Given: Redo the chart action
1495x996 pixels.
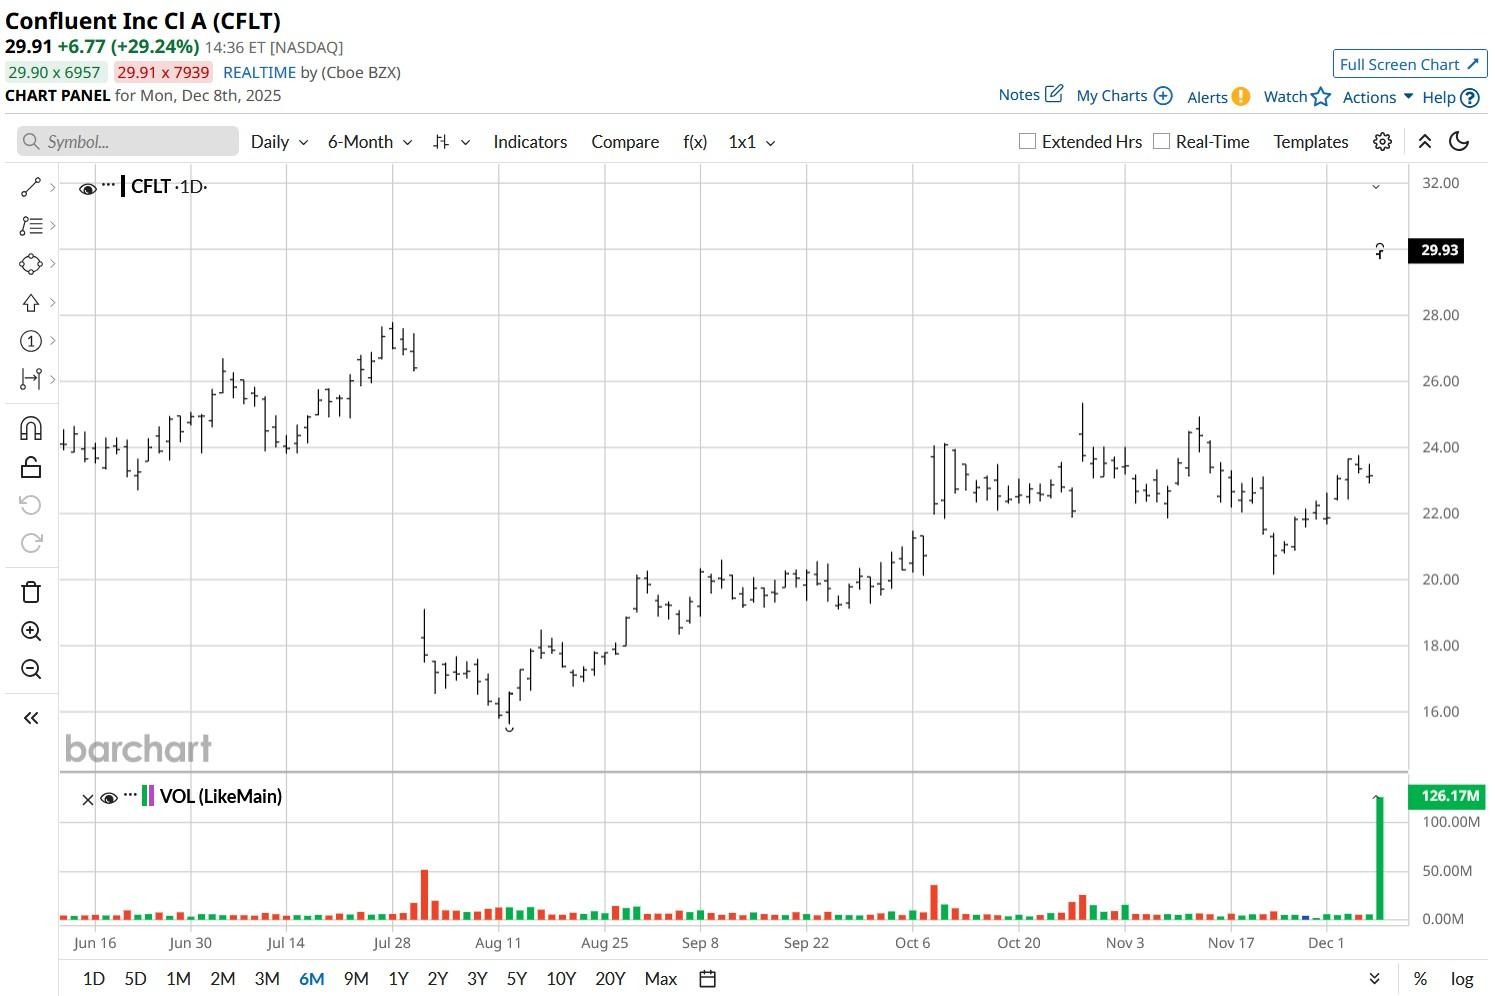Looking at the screenshot, I should [x=31, y=543].
